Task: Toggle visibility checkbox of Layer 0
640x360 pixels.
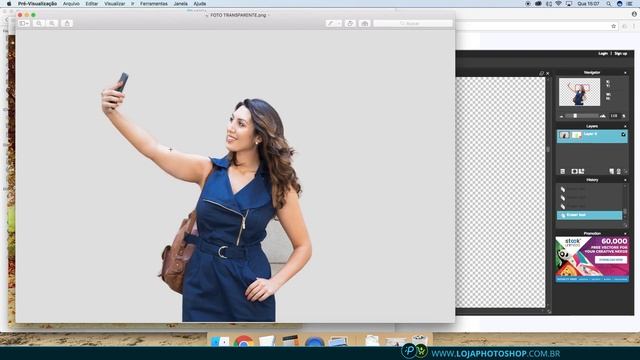Action: (x=623, y=134)
